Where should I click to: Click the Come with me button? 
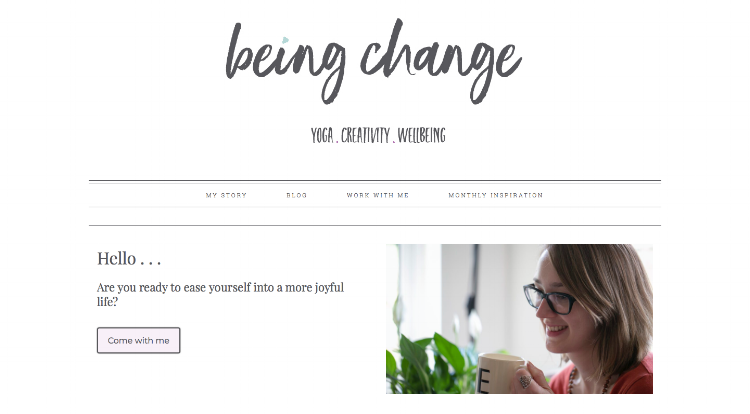[x=139, y=340]
